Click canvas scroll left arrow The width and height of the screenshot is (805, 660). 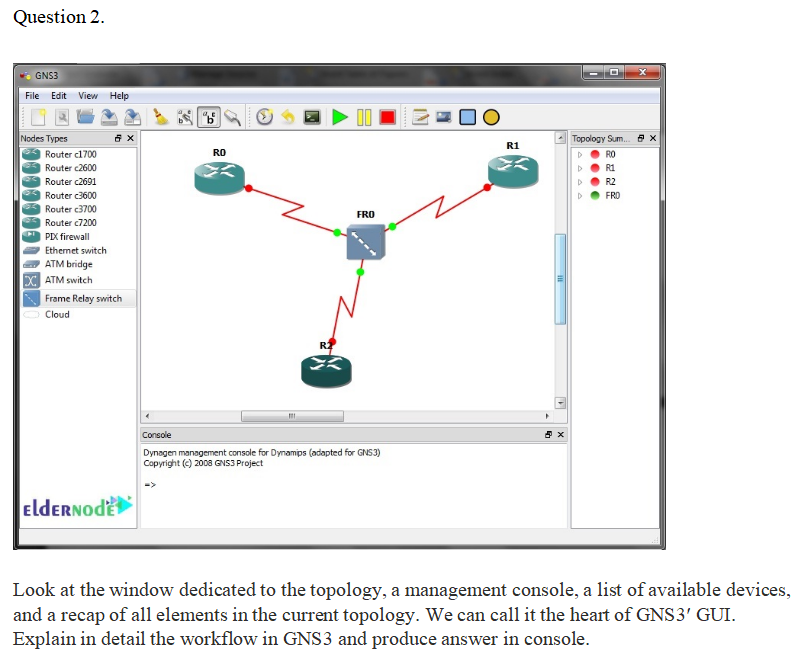tap(147, 416)
